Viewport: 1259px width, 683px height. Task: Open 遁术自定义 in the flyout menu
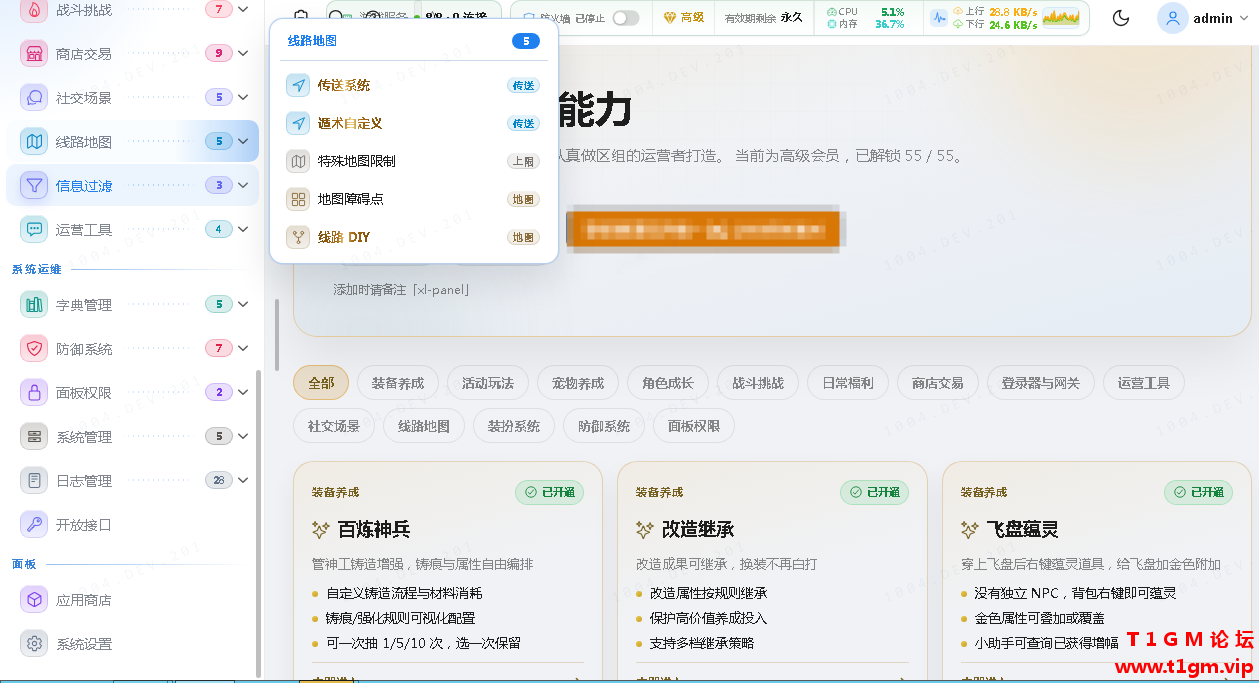[x=413, y=123]
